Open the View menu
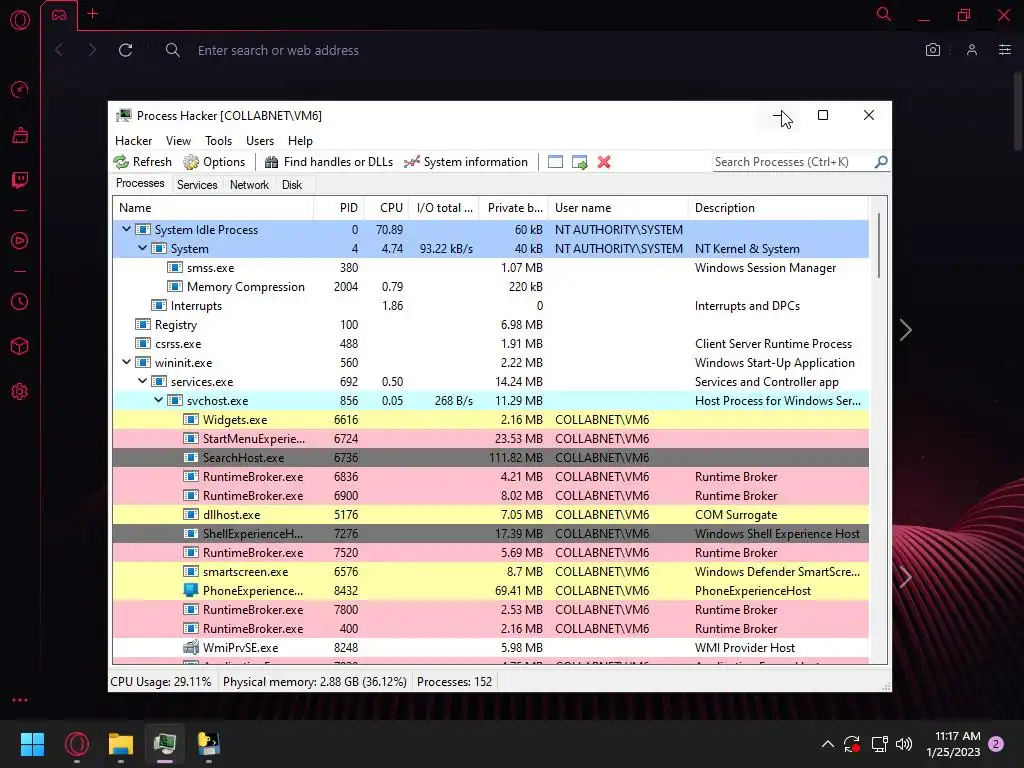The height and width of the screenshot is (768, 1024). tap(178, 141)
